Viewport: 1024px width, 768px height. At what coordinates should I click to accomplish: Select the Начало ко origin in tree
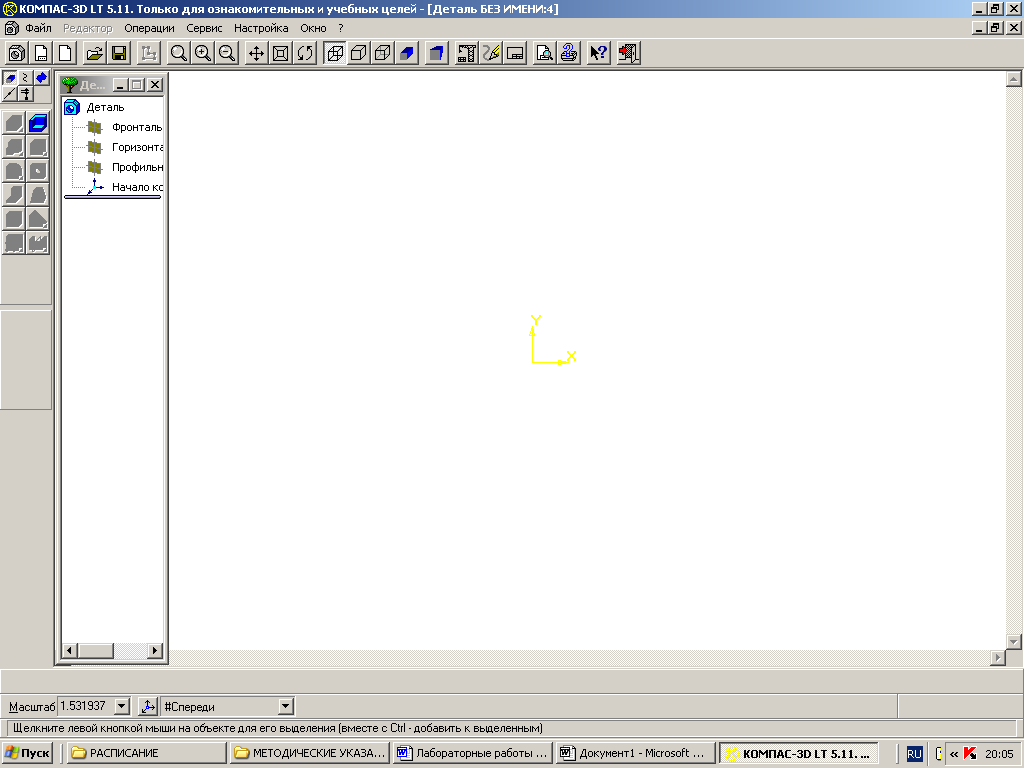click(137, 187)
